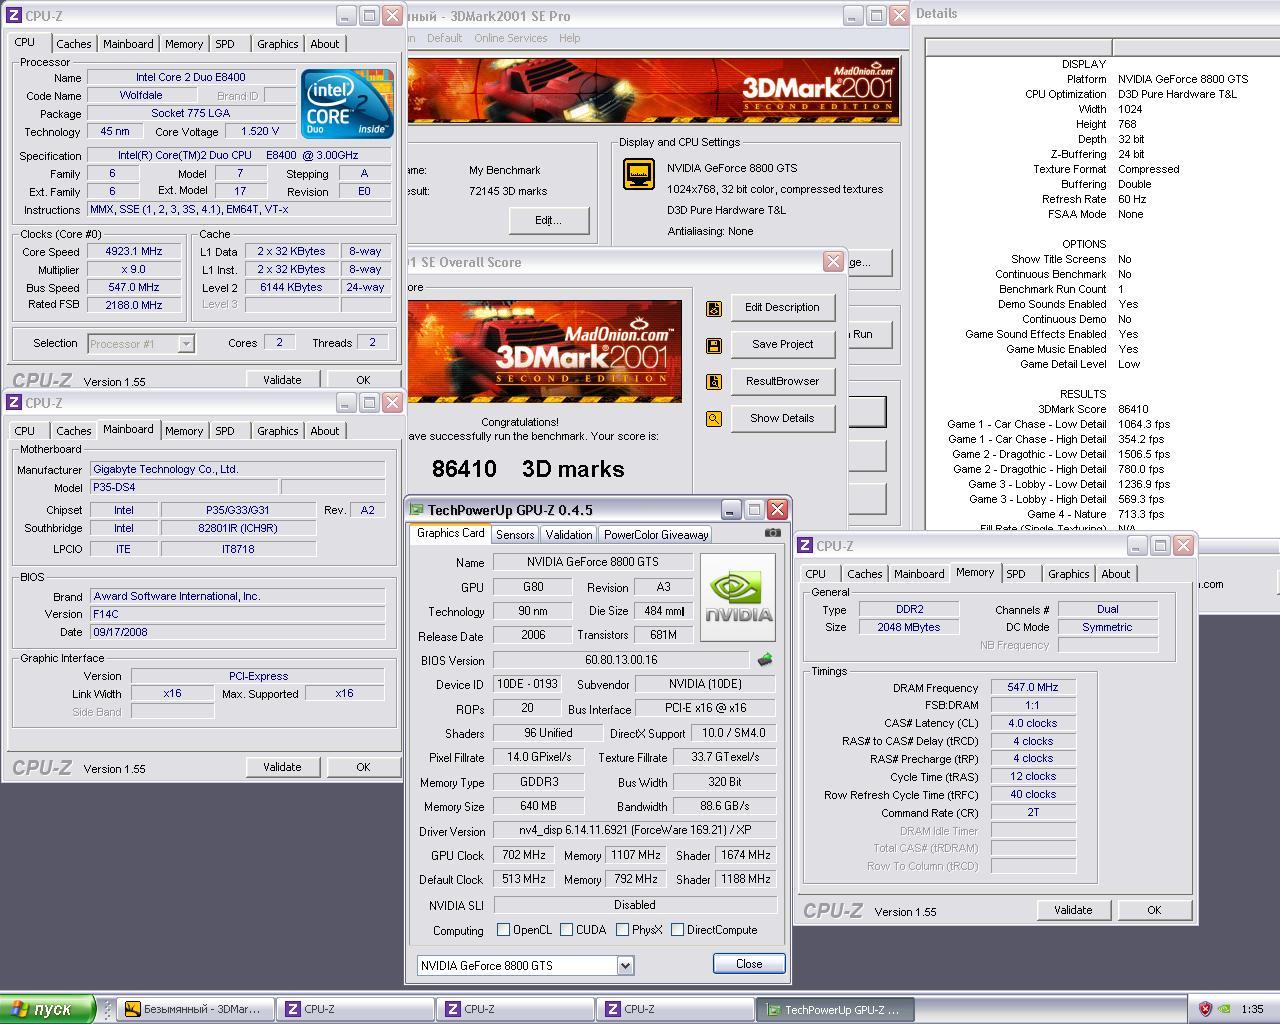
Task: Click the Start (пуск) button
Action: tap(48, 1009)
